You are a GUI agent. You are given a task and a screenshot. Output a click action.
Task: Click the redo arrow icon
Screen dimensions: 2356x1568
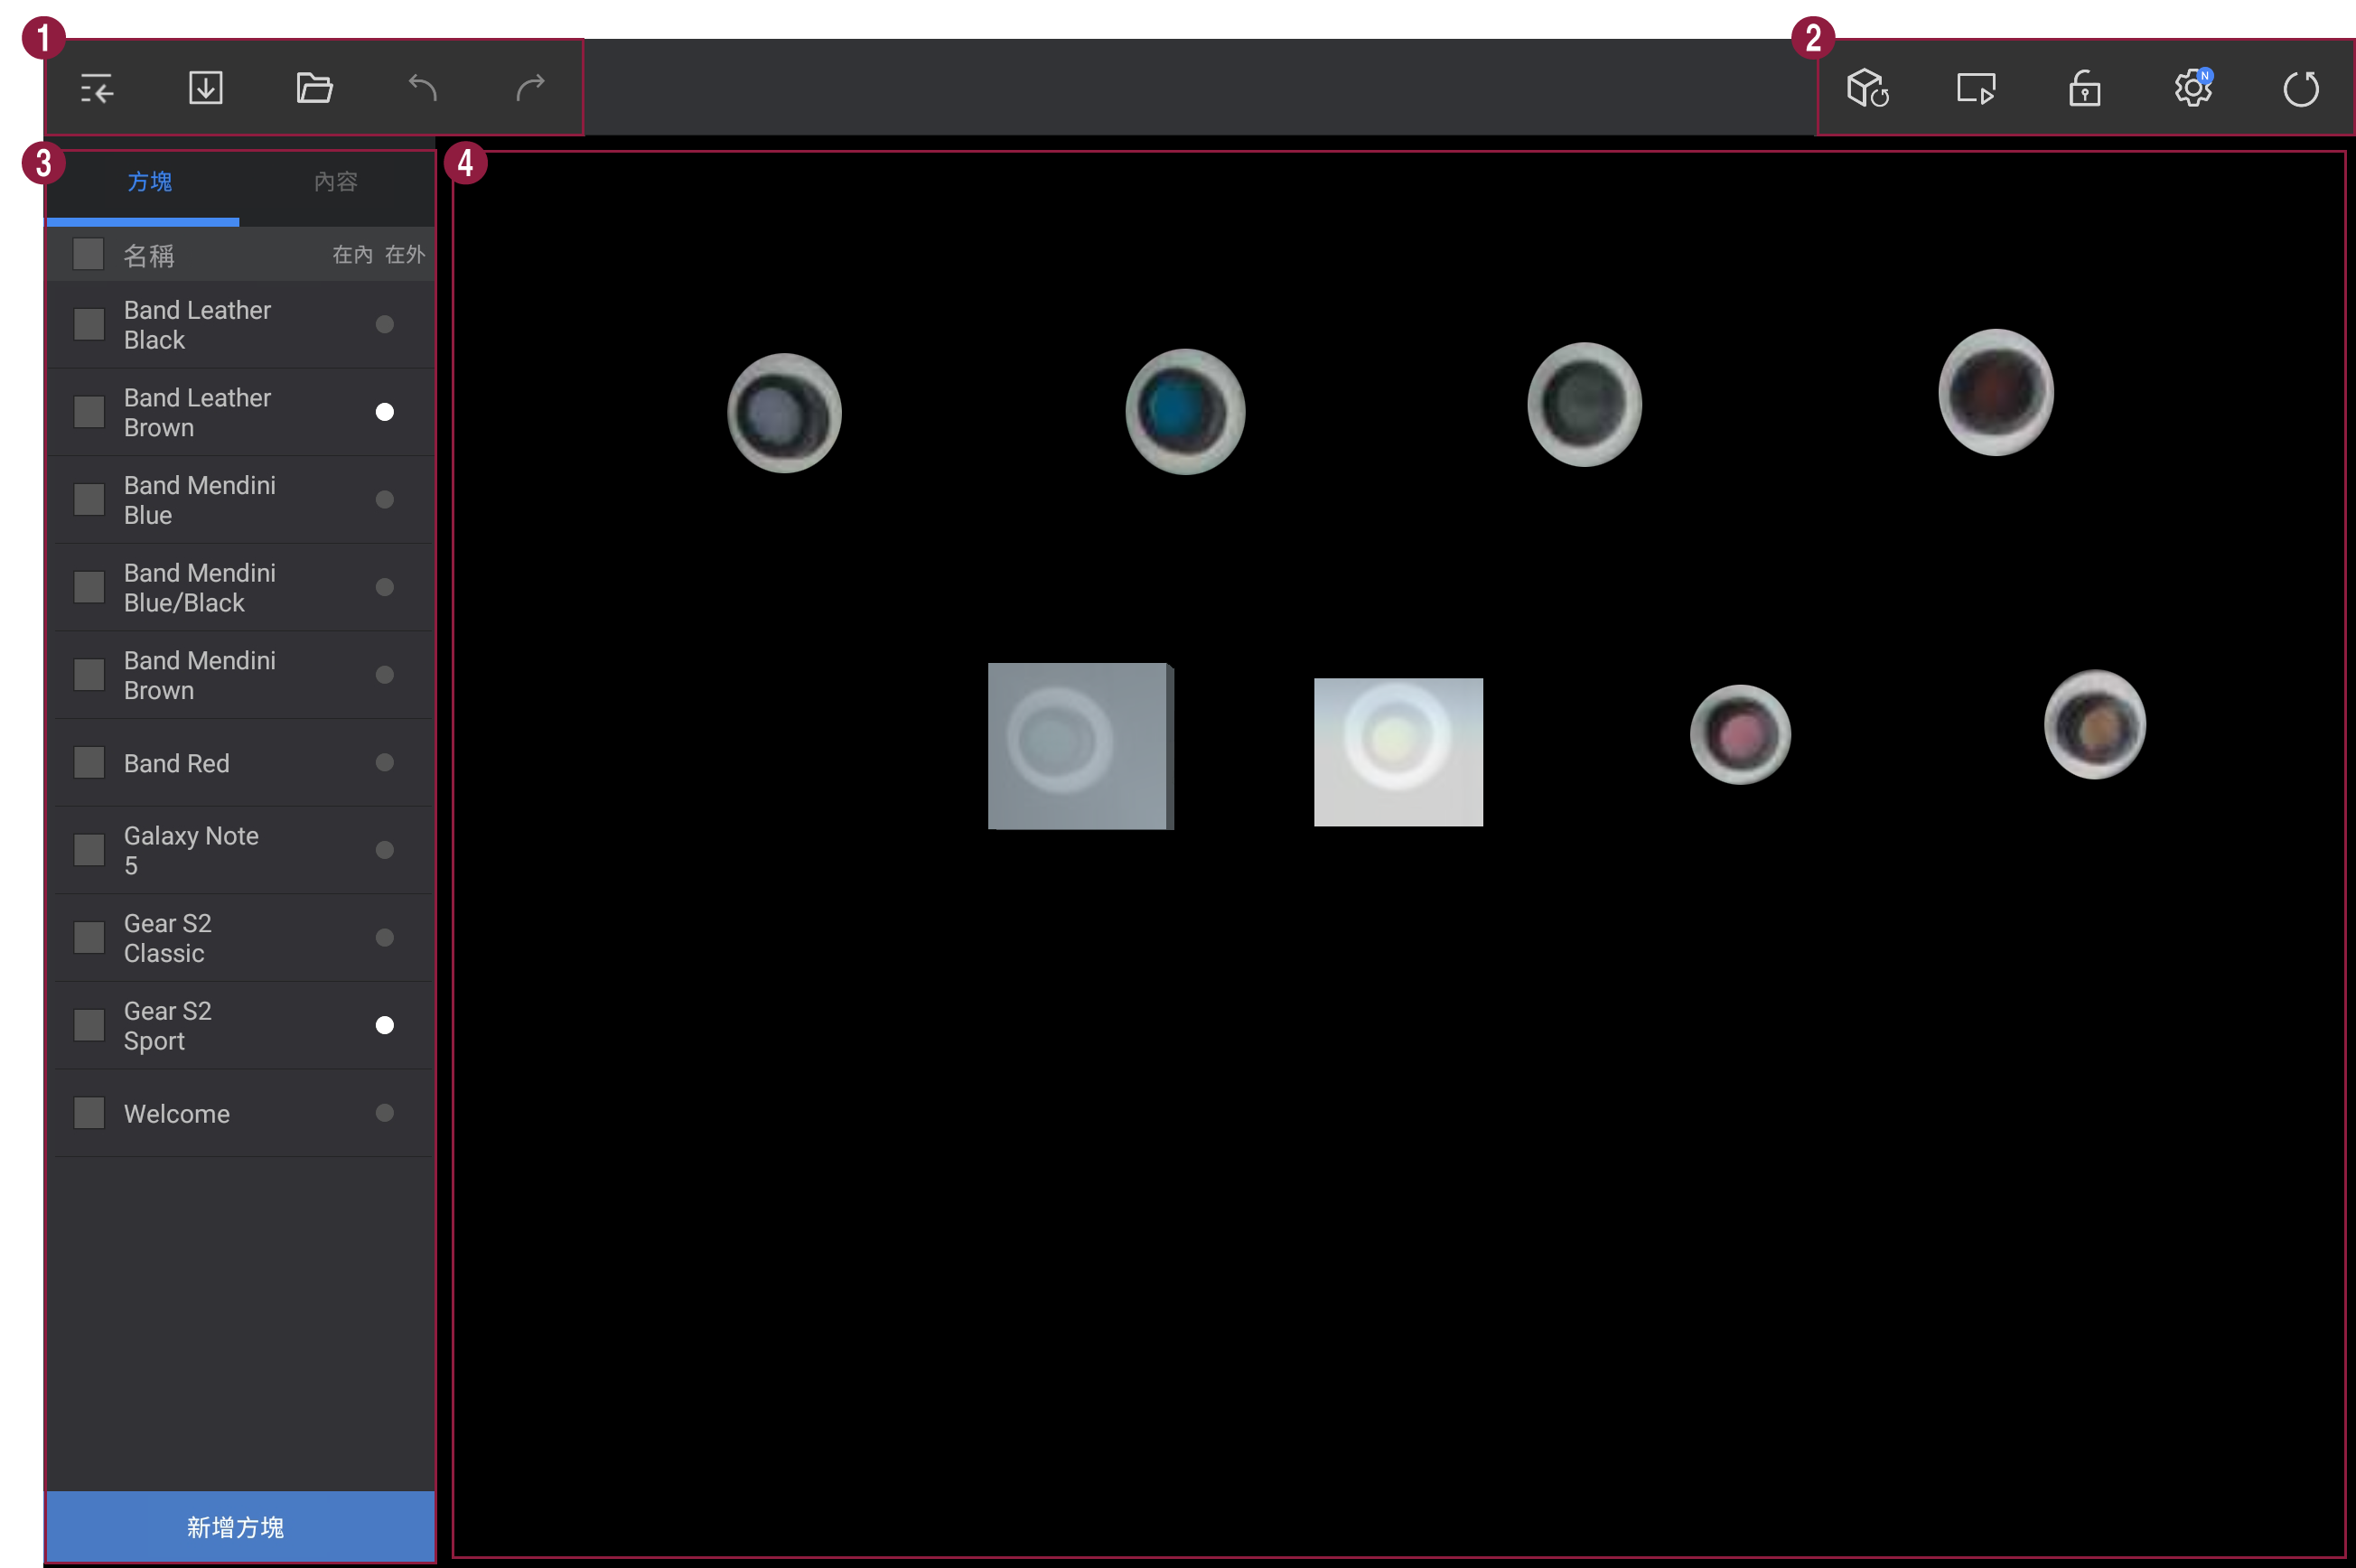click(531, 88)
